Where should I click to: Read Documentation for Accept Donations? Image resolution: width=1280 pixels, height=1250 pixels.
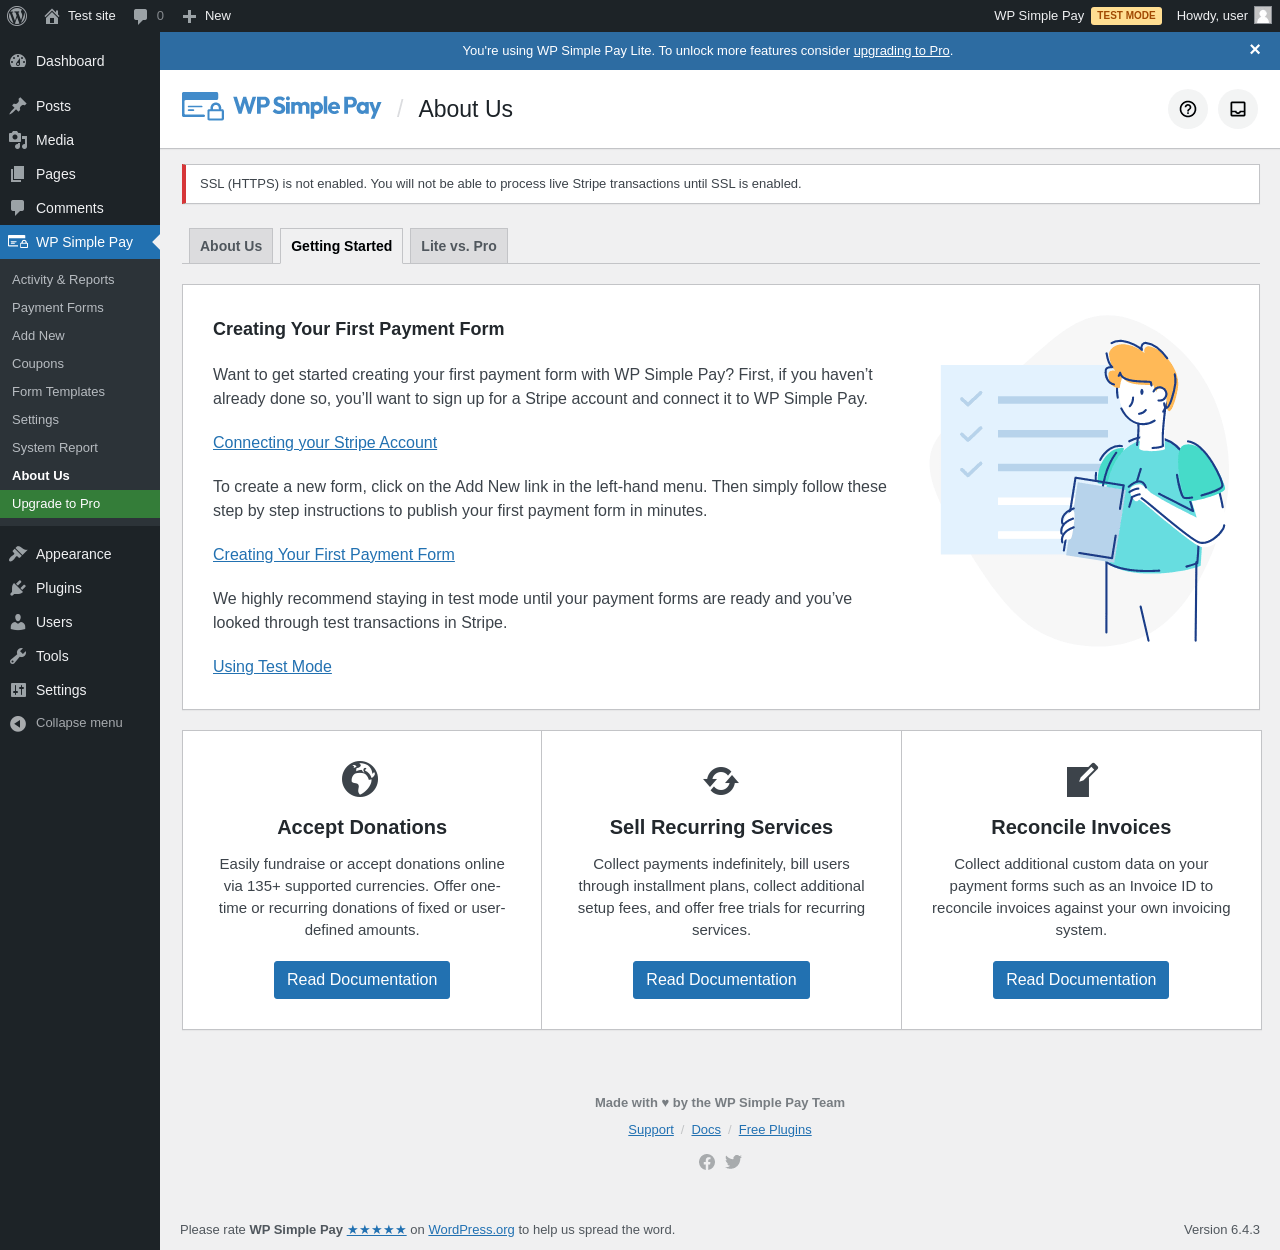pos(362,980)
